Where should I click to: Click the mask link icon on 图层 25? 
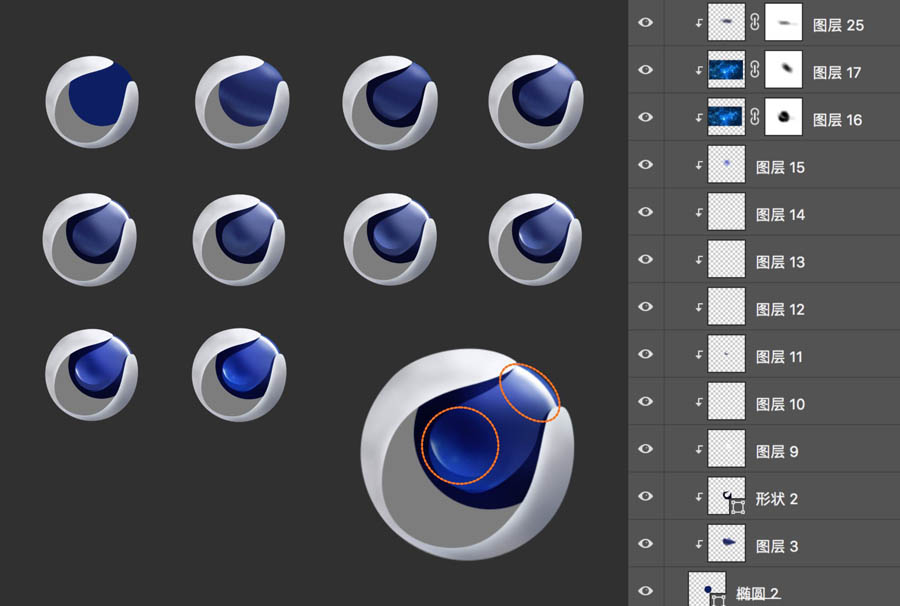click(x=755, y=22)
